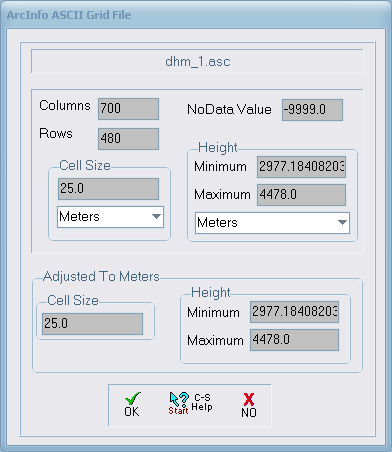Click the Columns field showing 700
The height and width of the screenshot is (452, 392).
[128, 109]
